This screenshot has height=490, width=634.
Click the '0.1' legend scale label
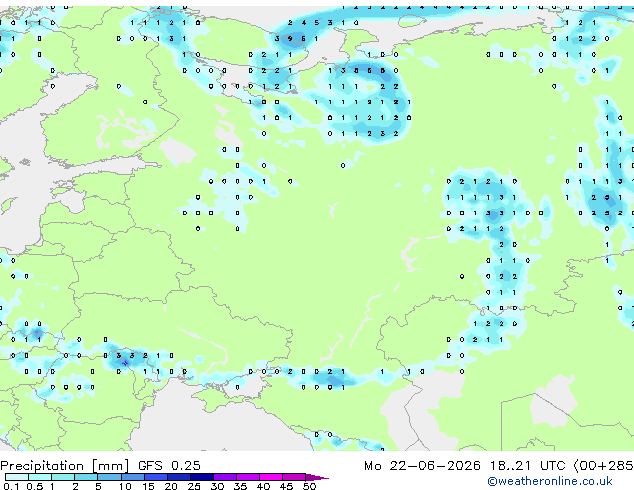click(11, 486)
